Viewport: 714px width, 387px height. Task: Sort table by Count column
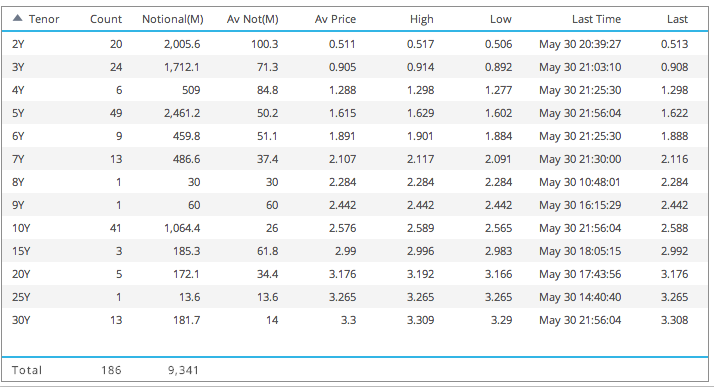(x=106, y=19)
